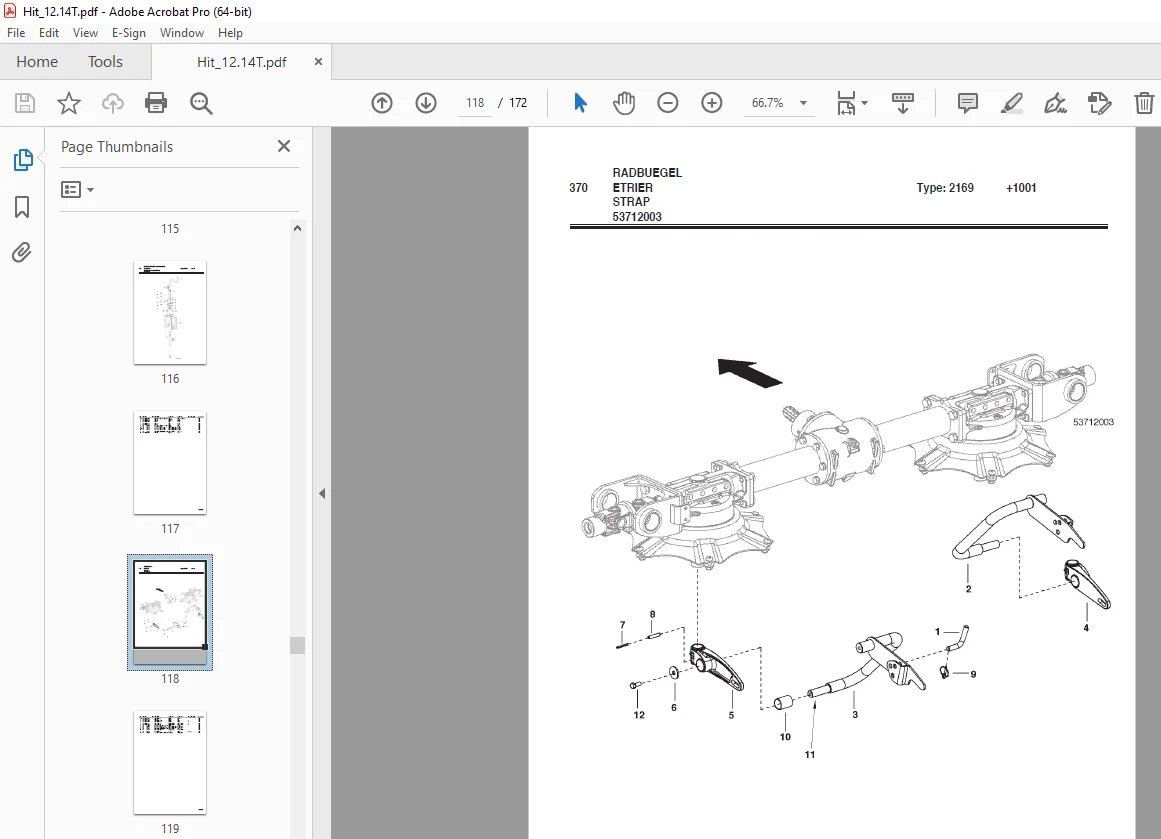Select page 119 thumbnail

click(x=170, y=763)
